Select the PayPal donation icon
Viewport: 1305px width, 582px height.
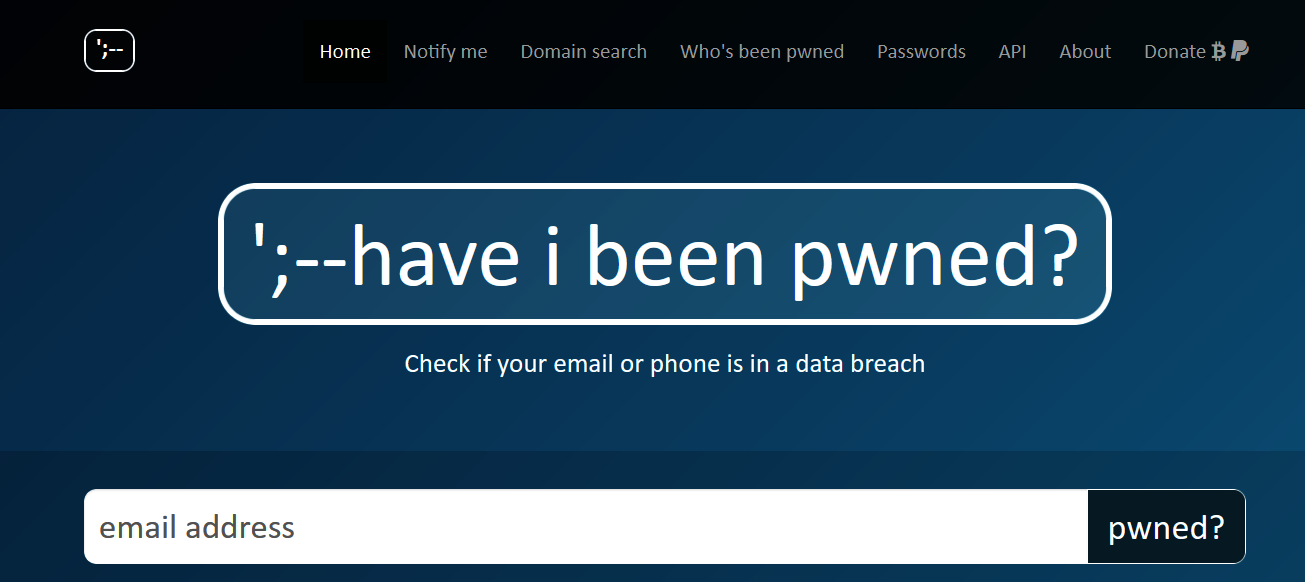pyautogui.click(x=1238, y=50)
